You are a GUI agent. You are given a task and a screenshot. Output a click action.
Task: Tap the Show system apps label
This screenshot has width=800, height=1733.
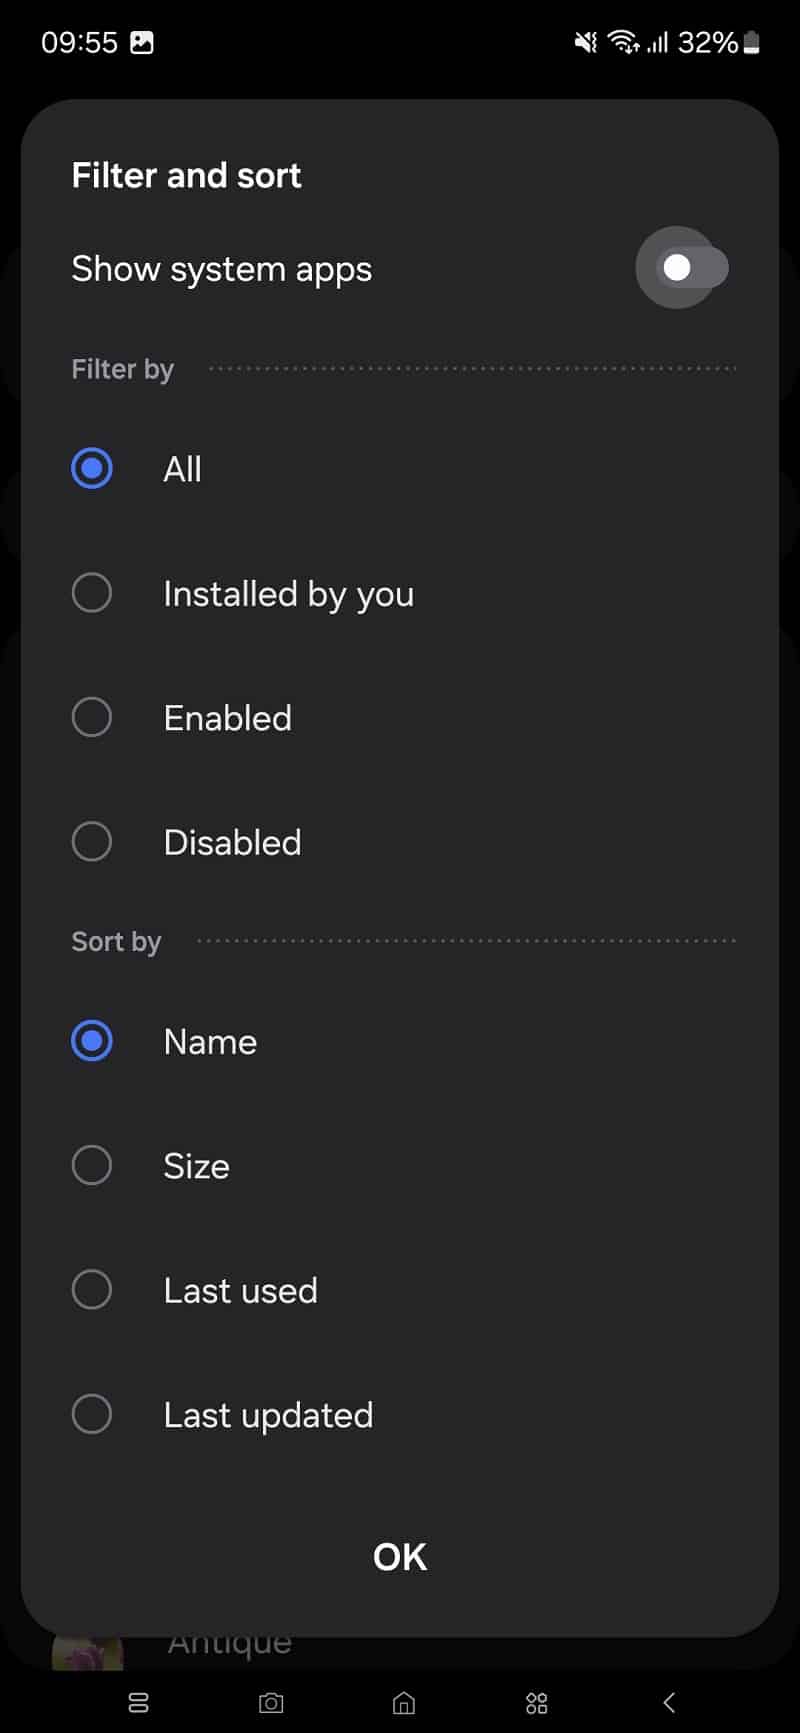(x=222, y=269)
